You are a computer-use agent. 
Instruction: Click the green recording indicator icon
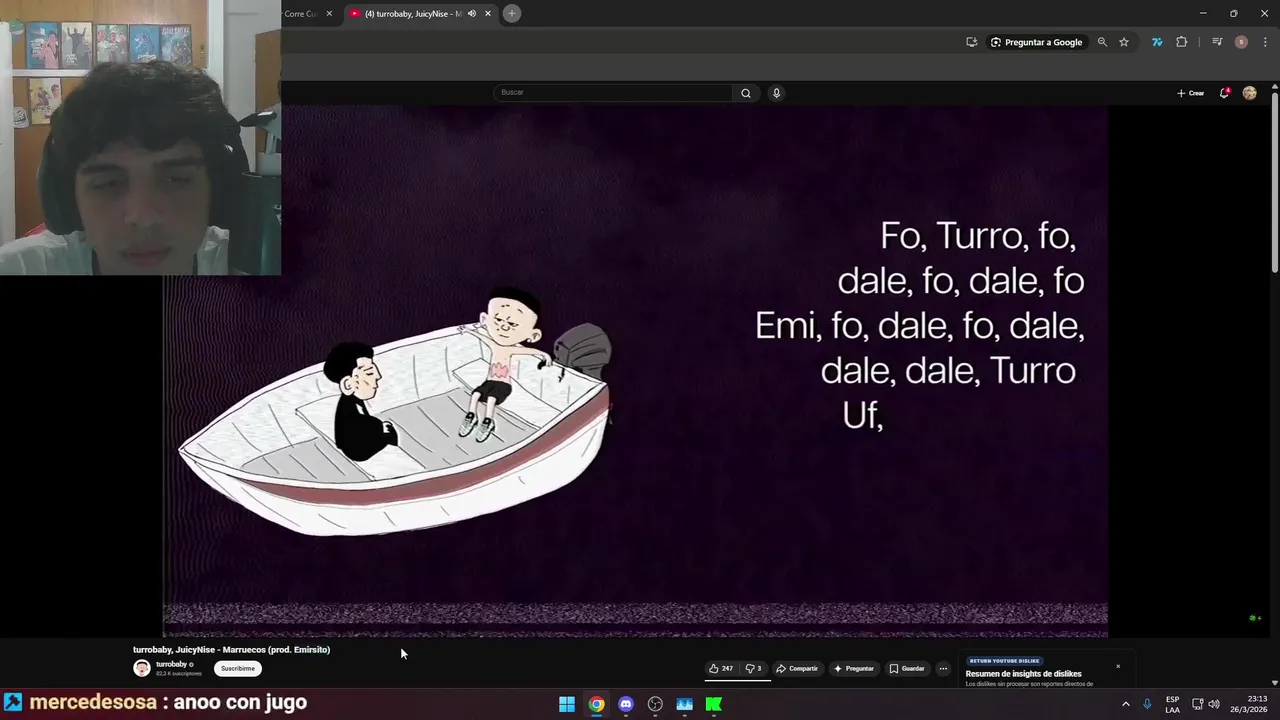[x=1254, y=618]
